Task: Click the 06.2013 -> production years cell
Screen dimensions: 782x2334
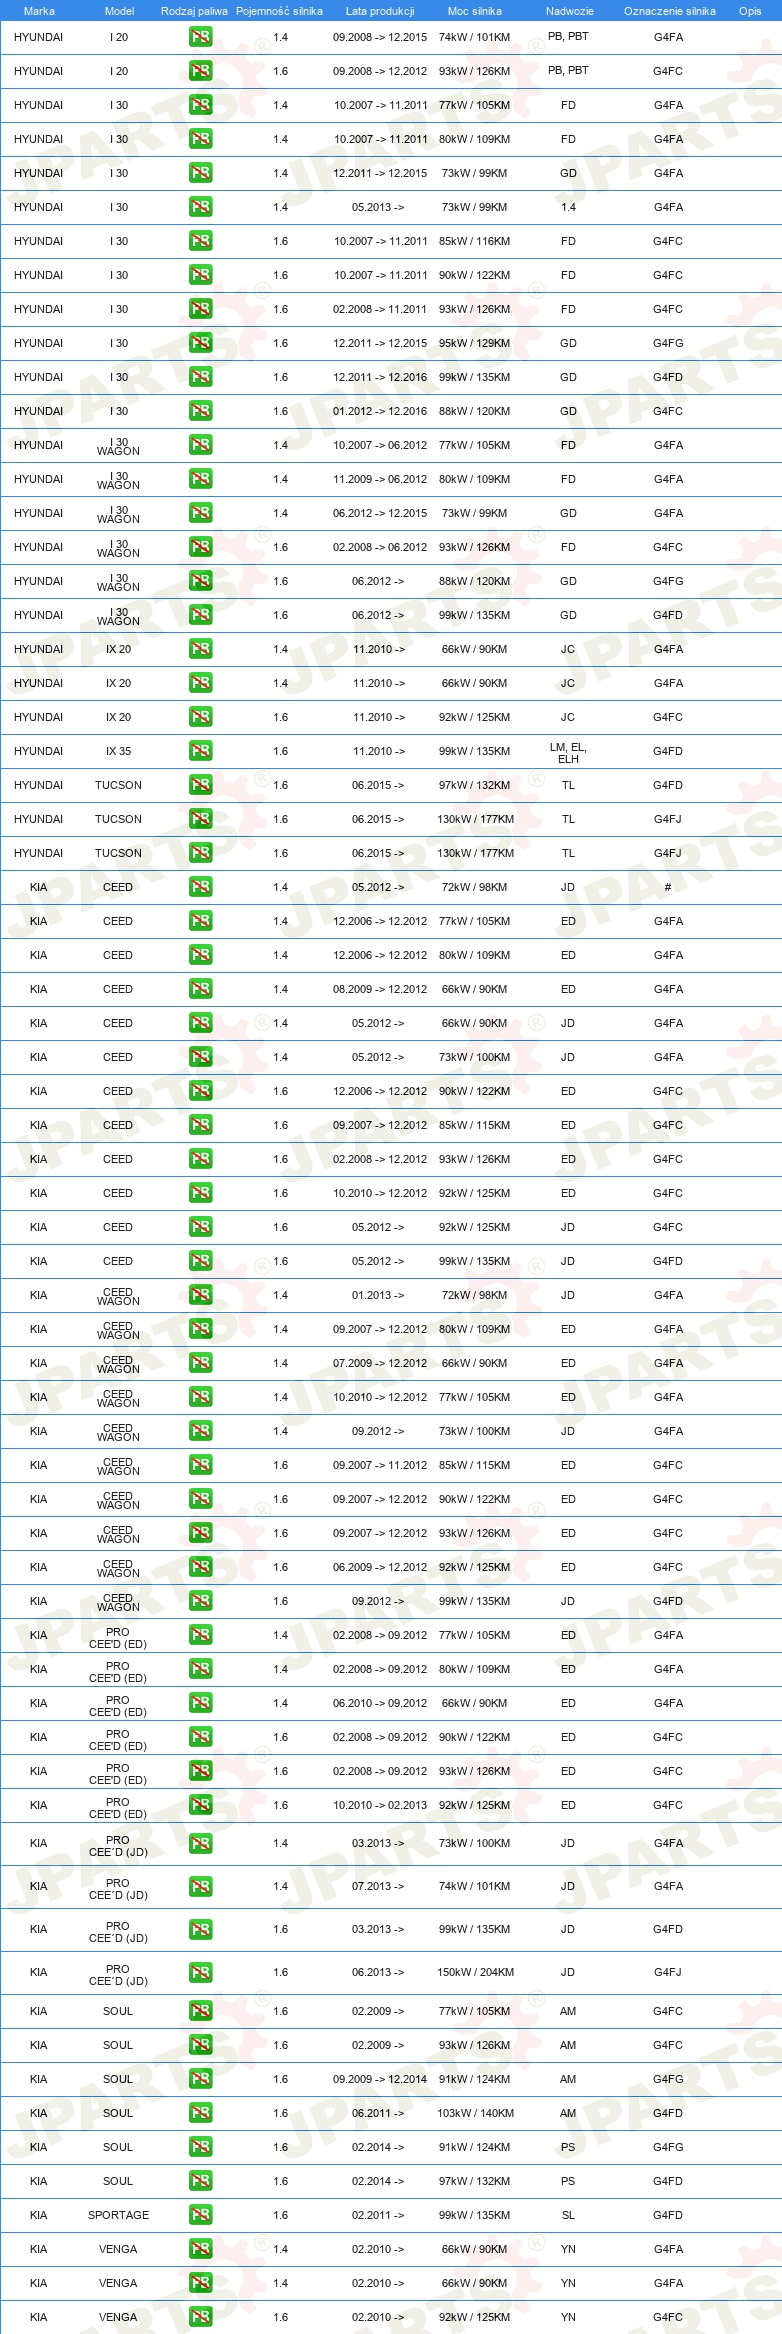Action: [x=378, y=1972]
